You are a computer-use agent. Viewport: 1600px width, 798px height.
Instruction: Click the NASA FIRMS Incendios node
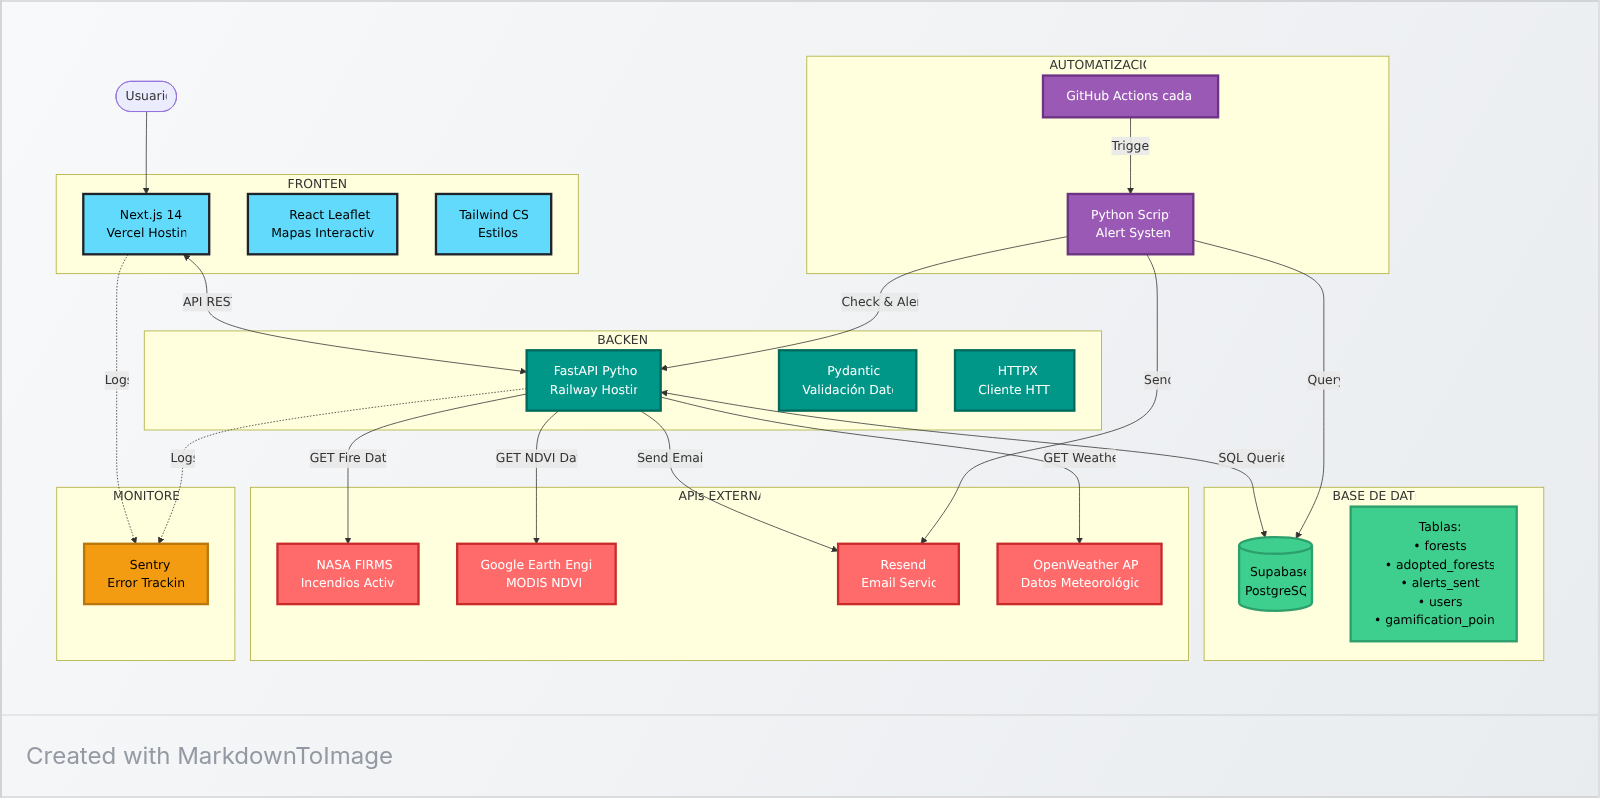348,574
